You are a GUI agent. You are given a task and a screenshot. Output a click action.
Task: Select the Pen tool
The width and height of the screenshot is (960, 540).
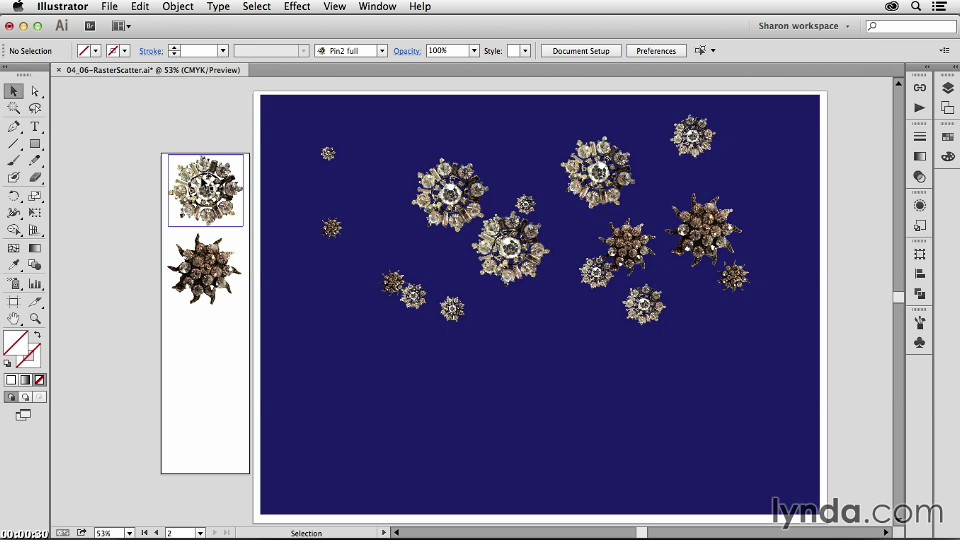pyautogui.click(x=13, y=127)
